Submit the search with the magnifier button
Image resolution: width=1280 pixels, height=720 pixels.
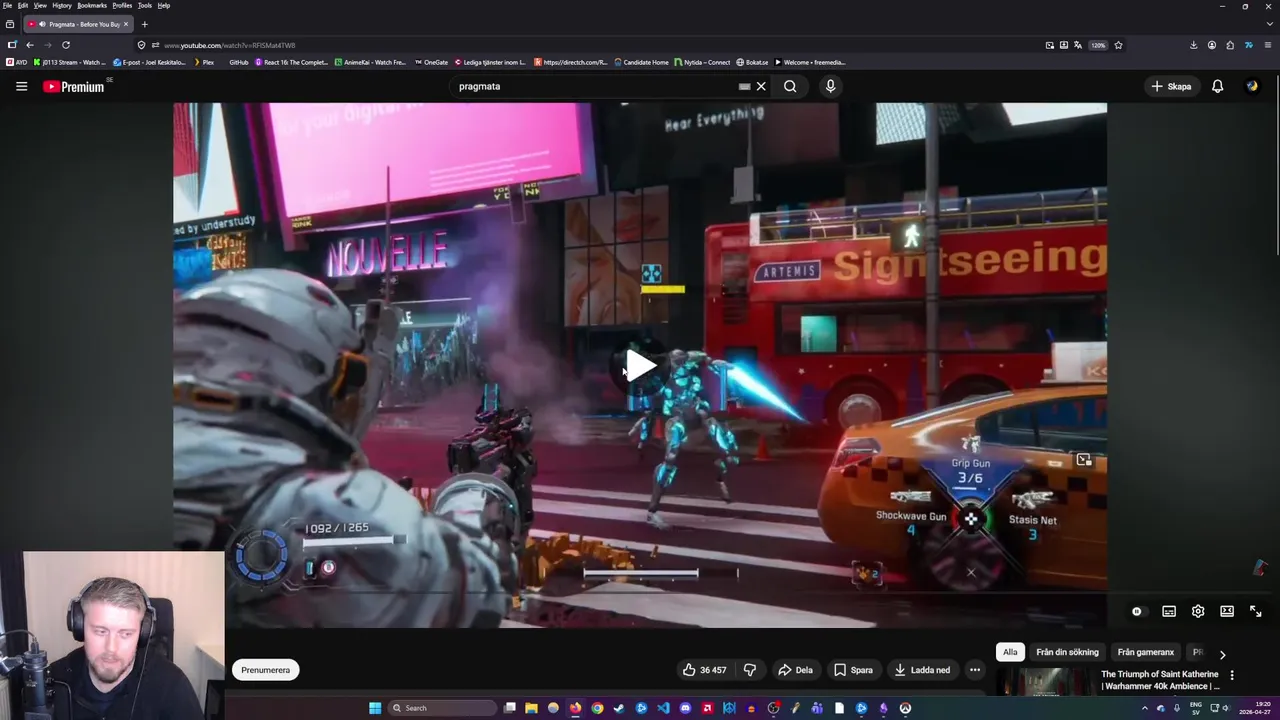point(790,86)
